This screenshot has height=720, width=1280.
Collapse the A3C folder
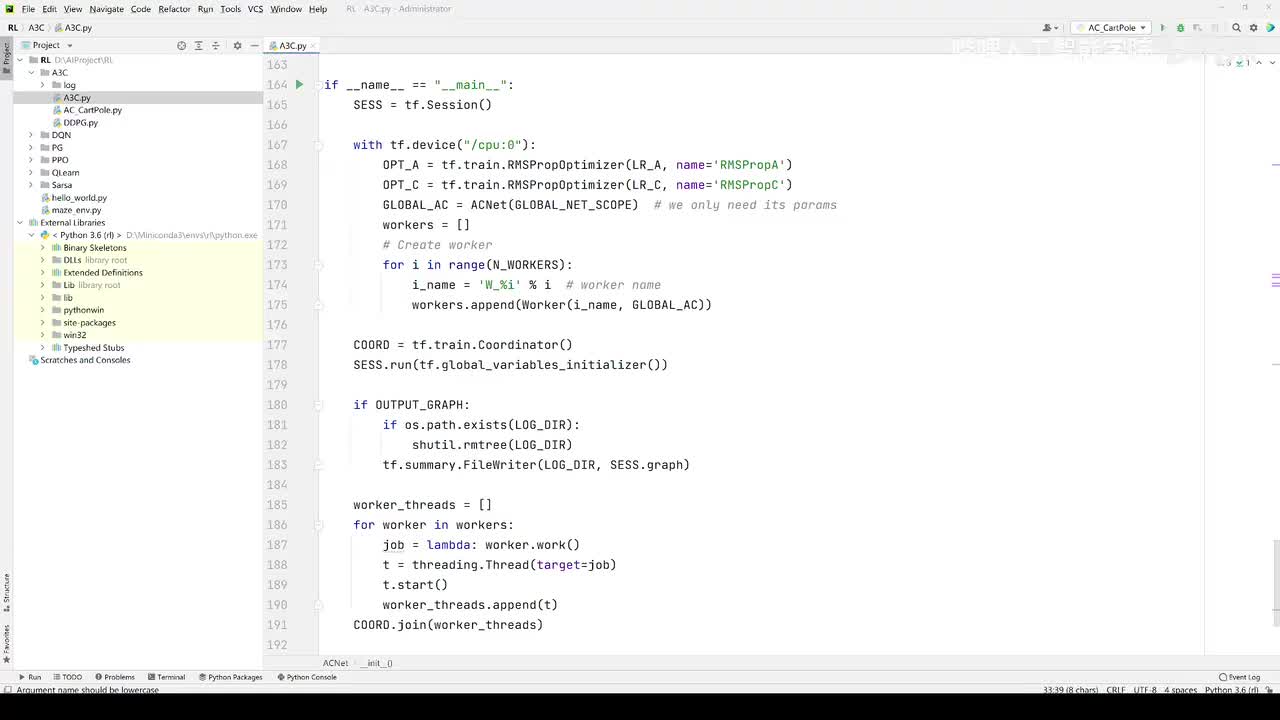click(31, 73)
